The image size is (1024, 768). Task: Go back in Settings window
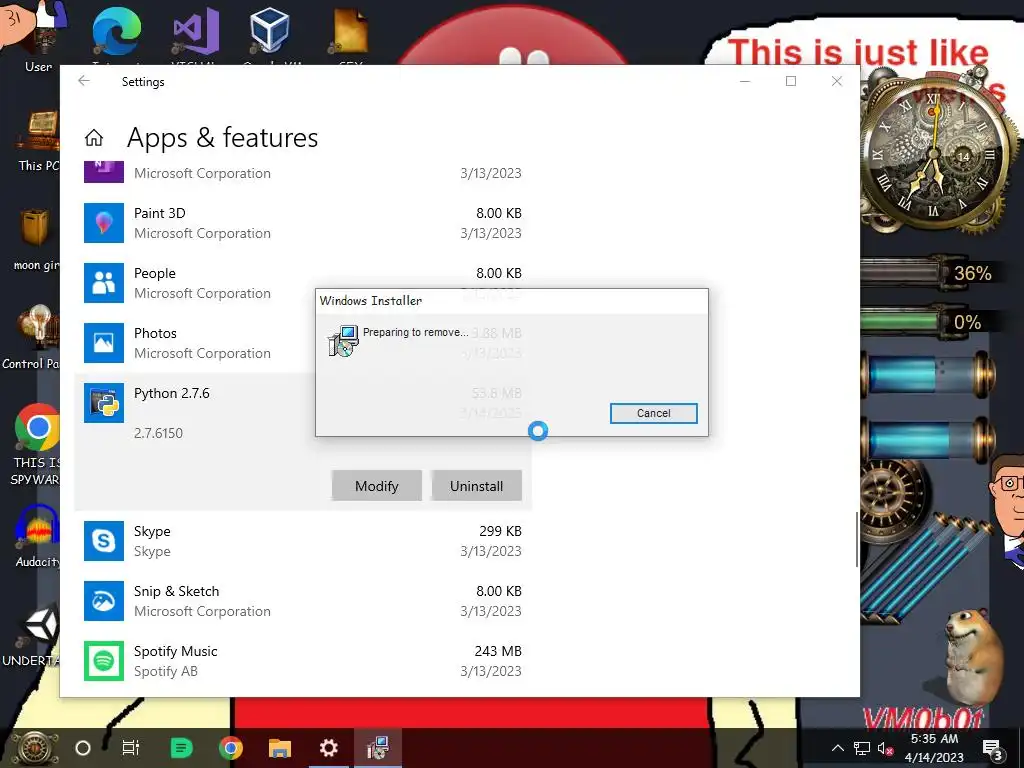[84, 81]
